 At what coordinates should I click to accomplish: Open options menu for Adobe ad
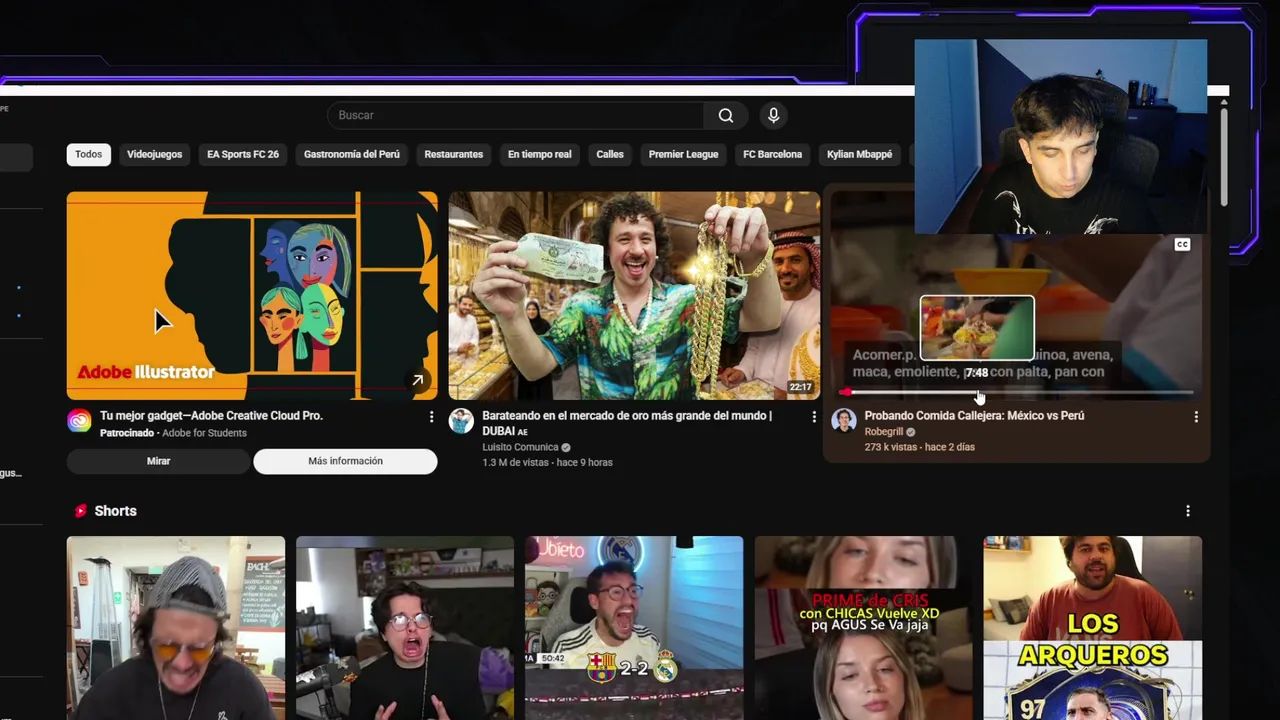432,416
